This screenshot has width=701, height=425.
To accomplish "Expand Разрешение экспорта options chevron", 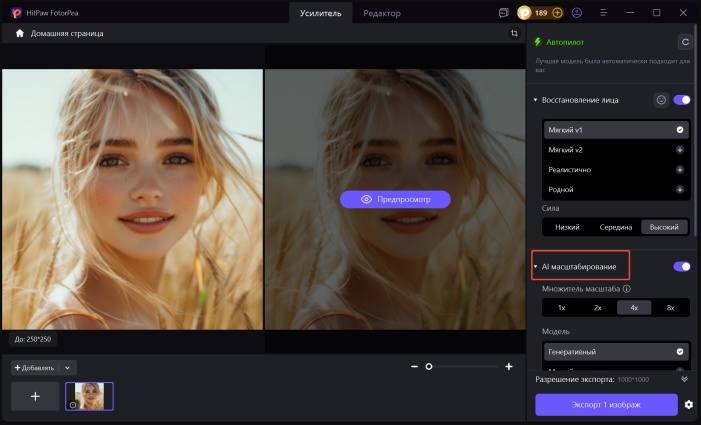I will pyautogui.click(x=684, y=379).
